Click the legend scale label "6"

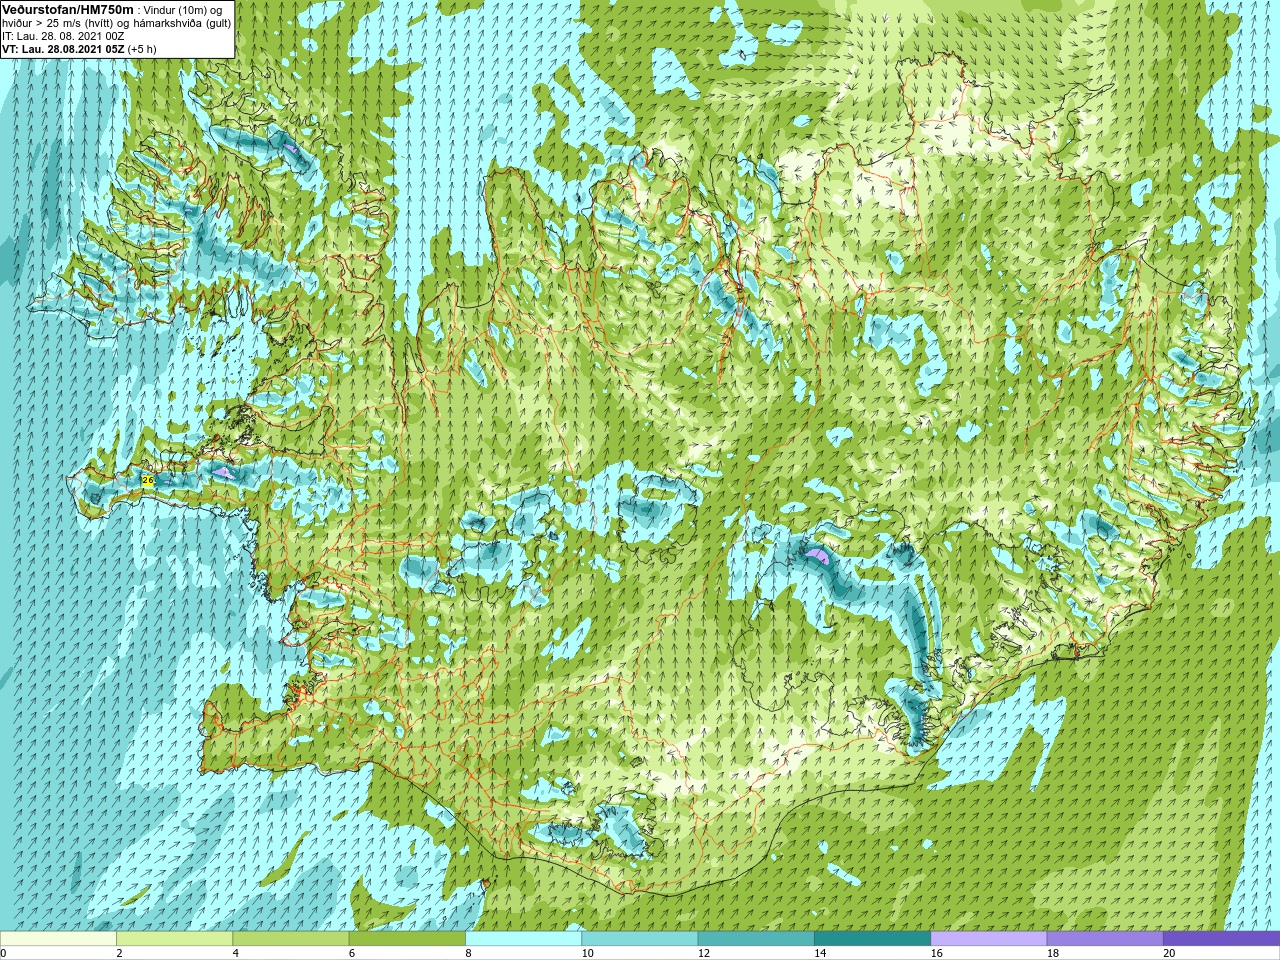pos(352,953)
